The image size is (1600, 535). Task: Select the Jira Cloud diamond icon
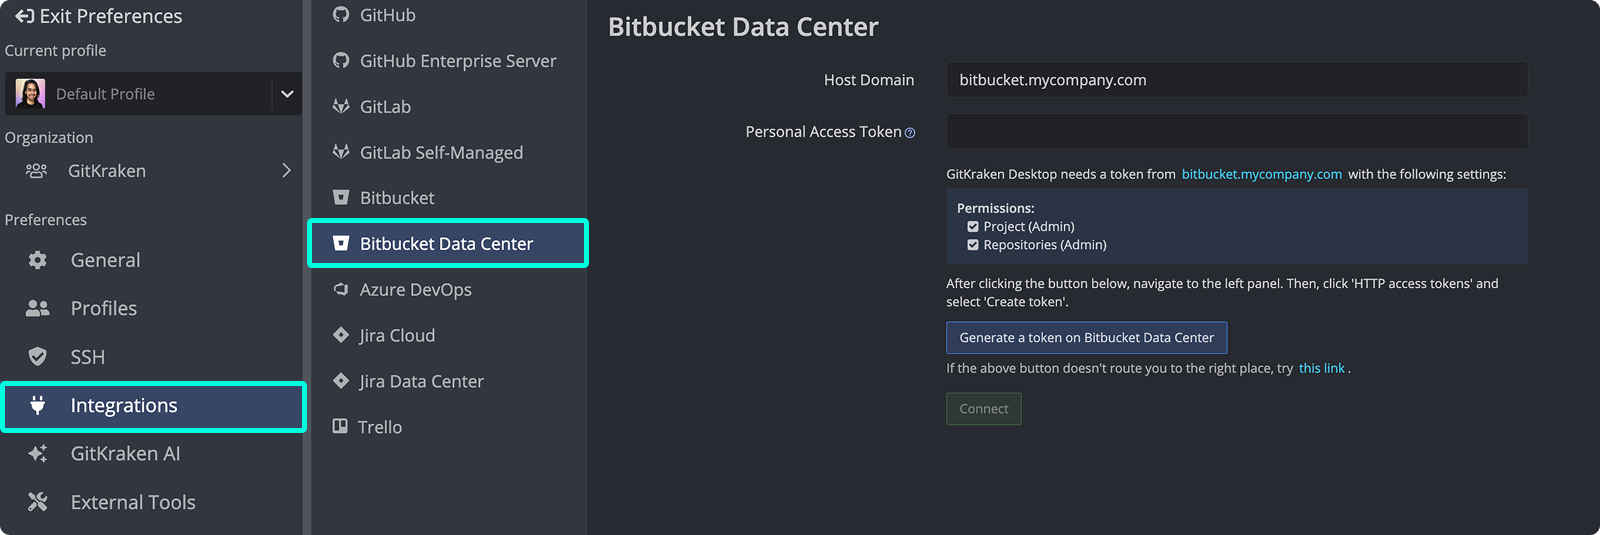click(x=341, y=336)
